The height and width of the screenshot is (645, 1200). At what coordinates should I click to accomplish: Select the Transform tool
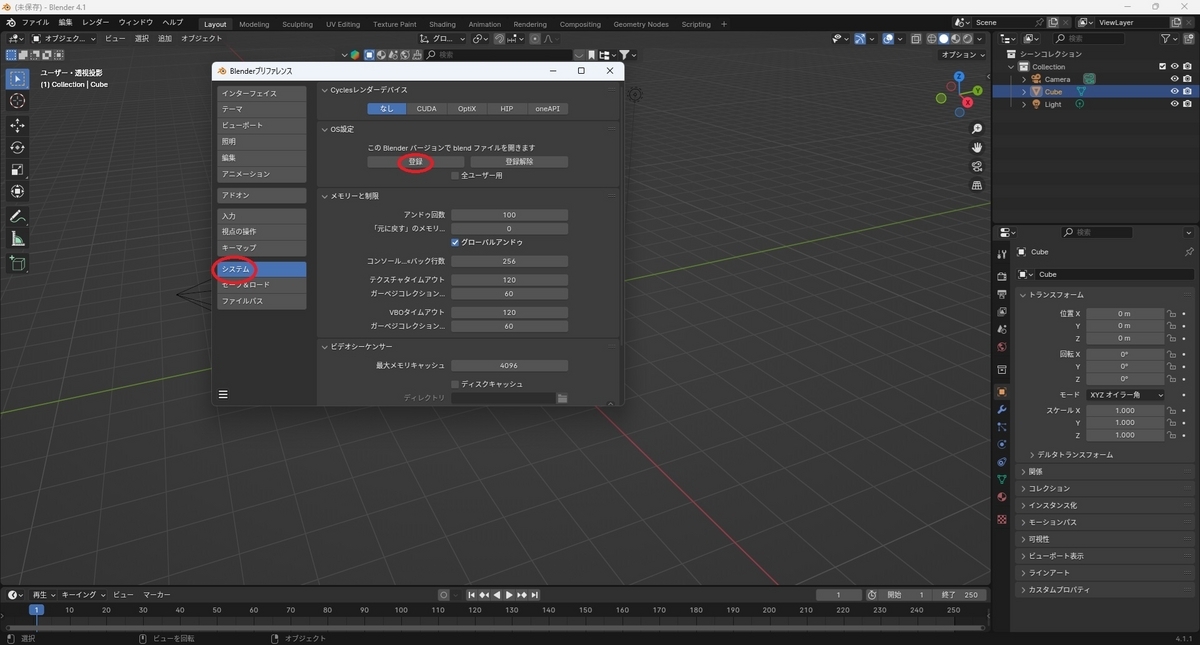(x=17, y=191)
